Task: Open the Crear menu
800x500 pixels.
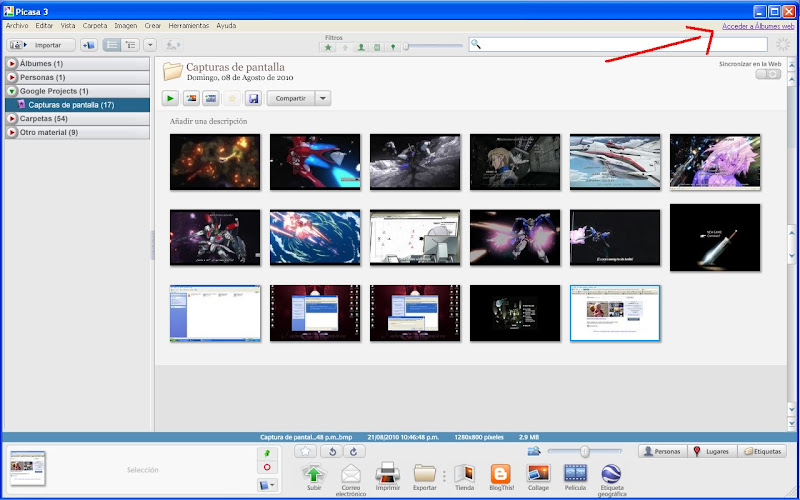Action: 153,26
